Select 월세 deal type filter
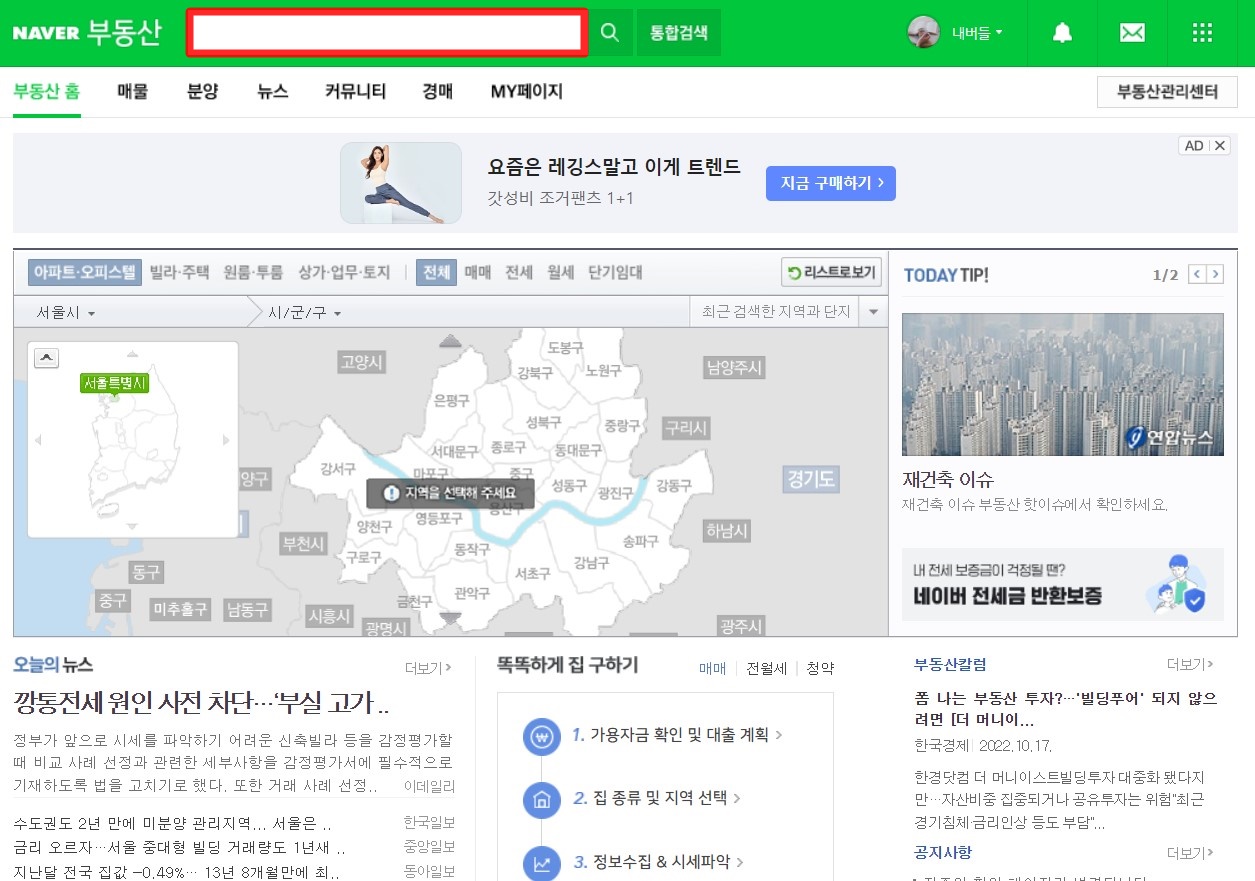The image size is (1255, 881). [561, 272]
